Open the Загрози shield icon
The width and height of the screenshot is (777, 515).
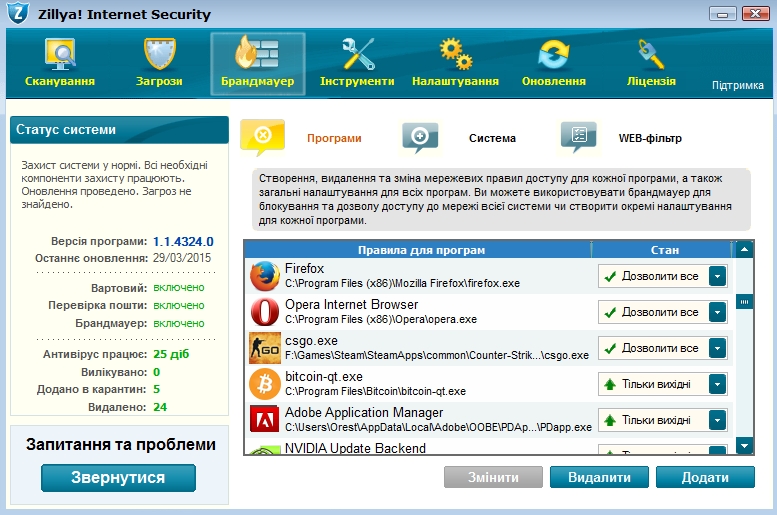[159, 55]
